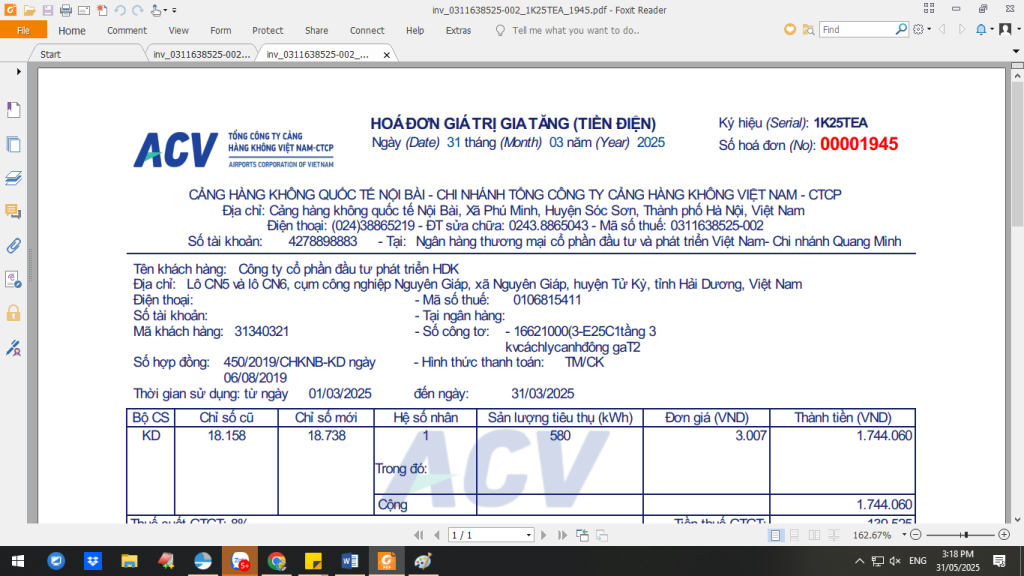Go to first page button

419,535
